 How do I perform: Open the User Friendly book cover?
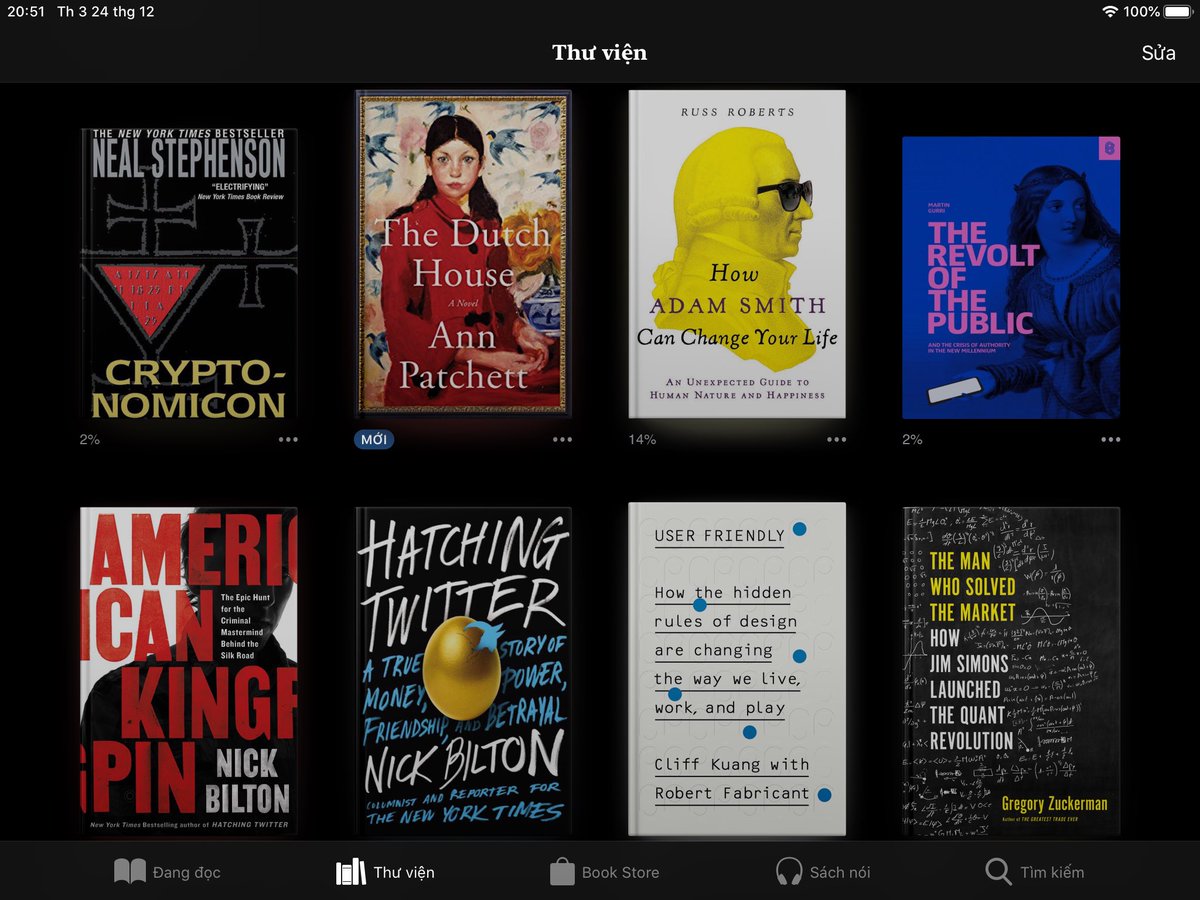point(737,669)
